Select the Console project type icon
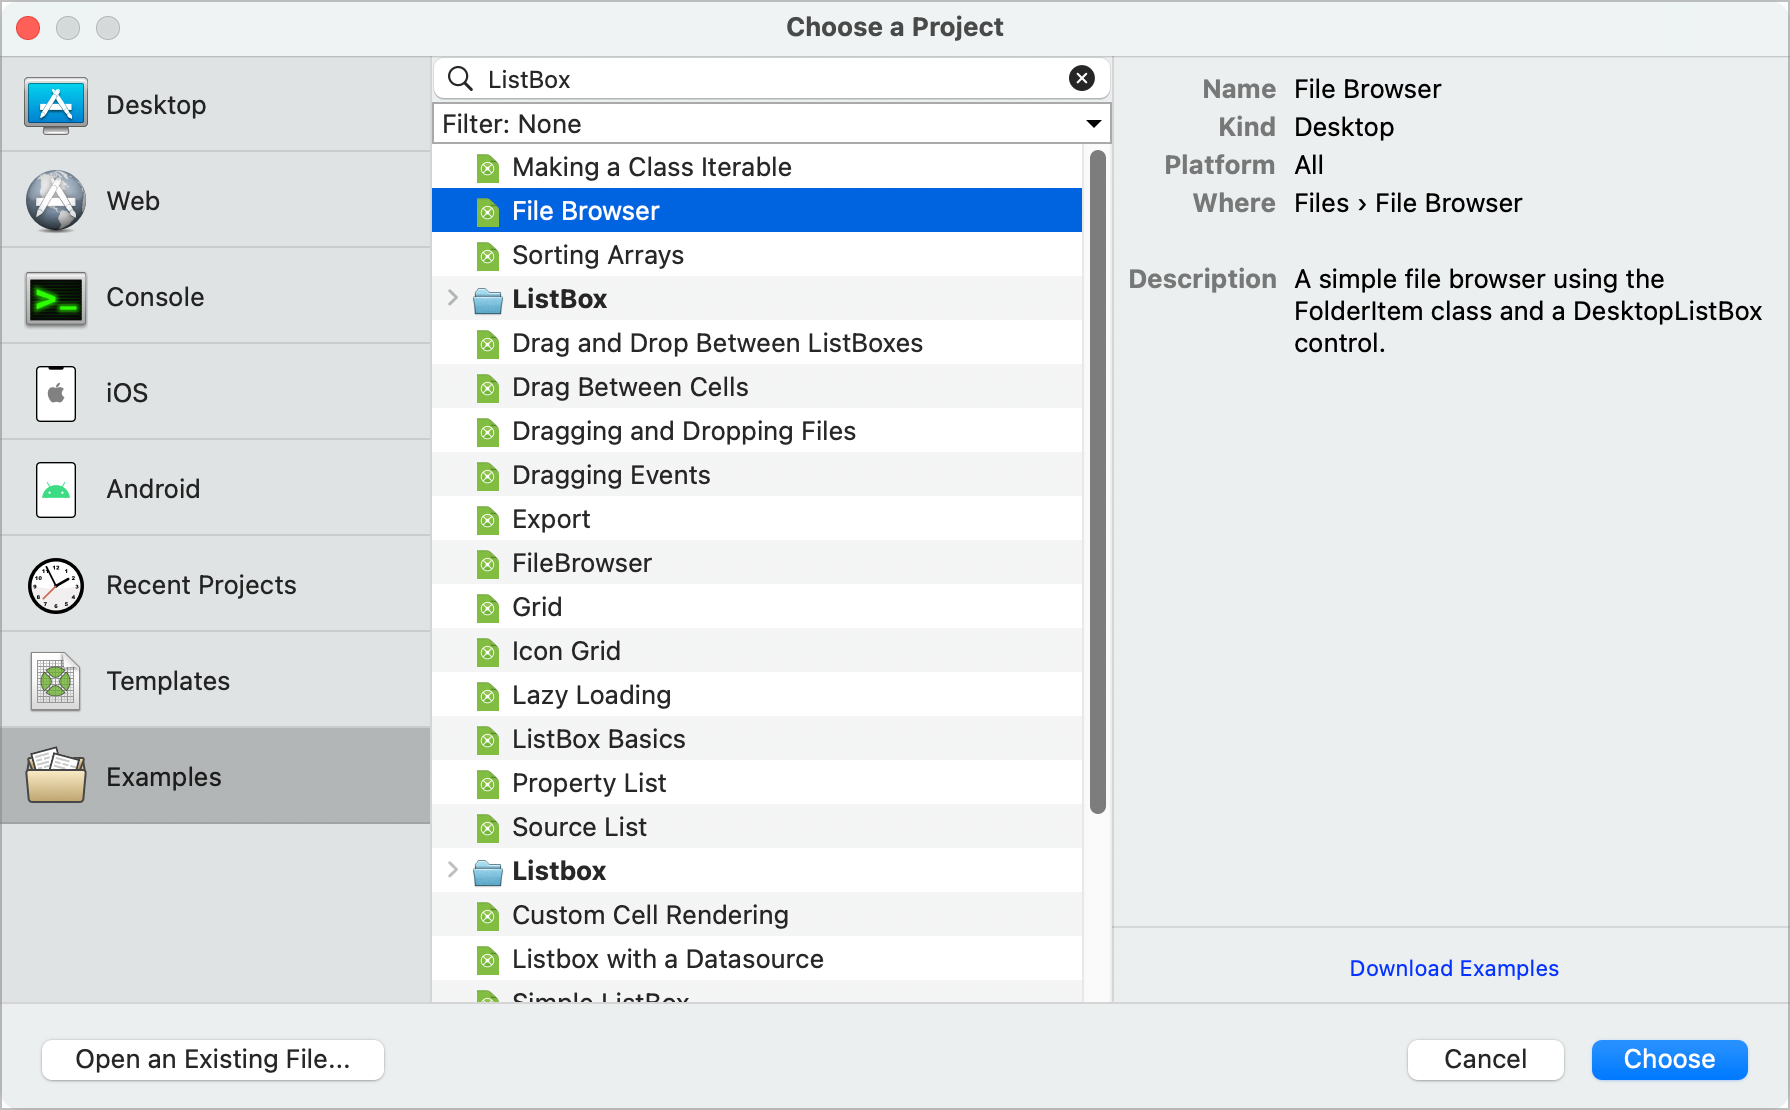The width and height of the screenshot is (1790, 1110). [56, 296]
